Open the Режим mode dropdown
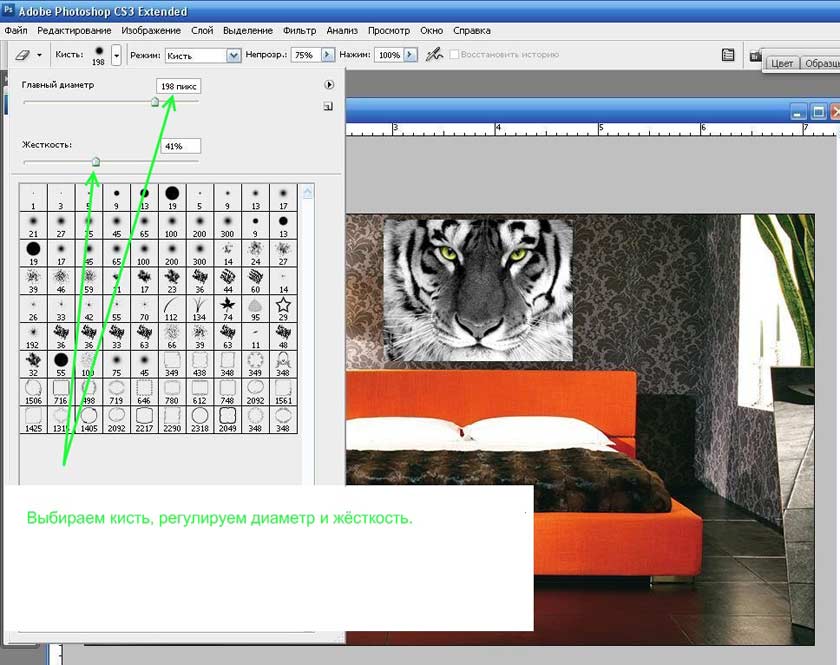 (x=234, y=56)
